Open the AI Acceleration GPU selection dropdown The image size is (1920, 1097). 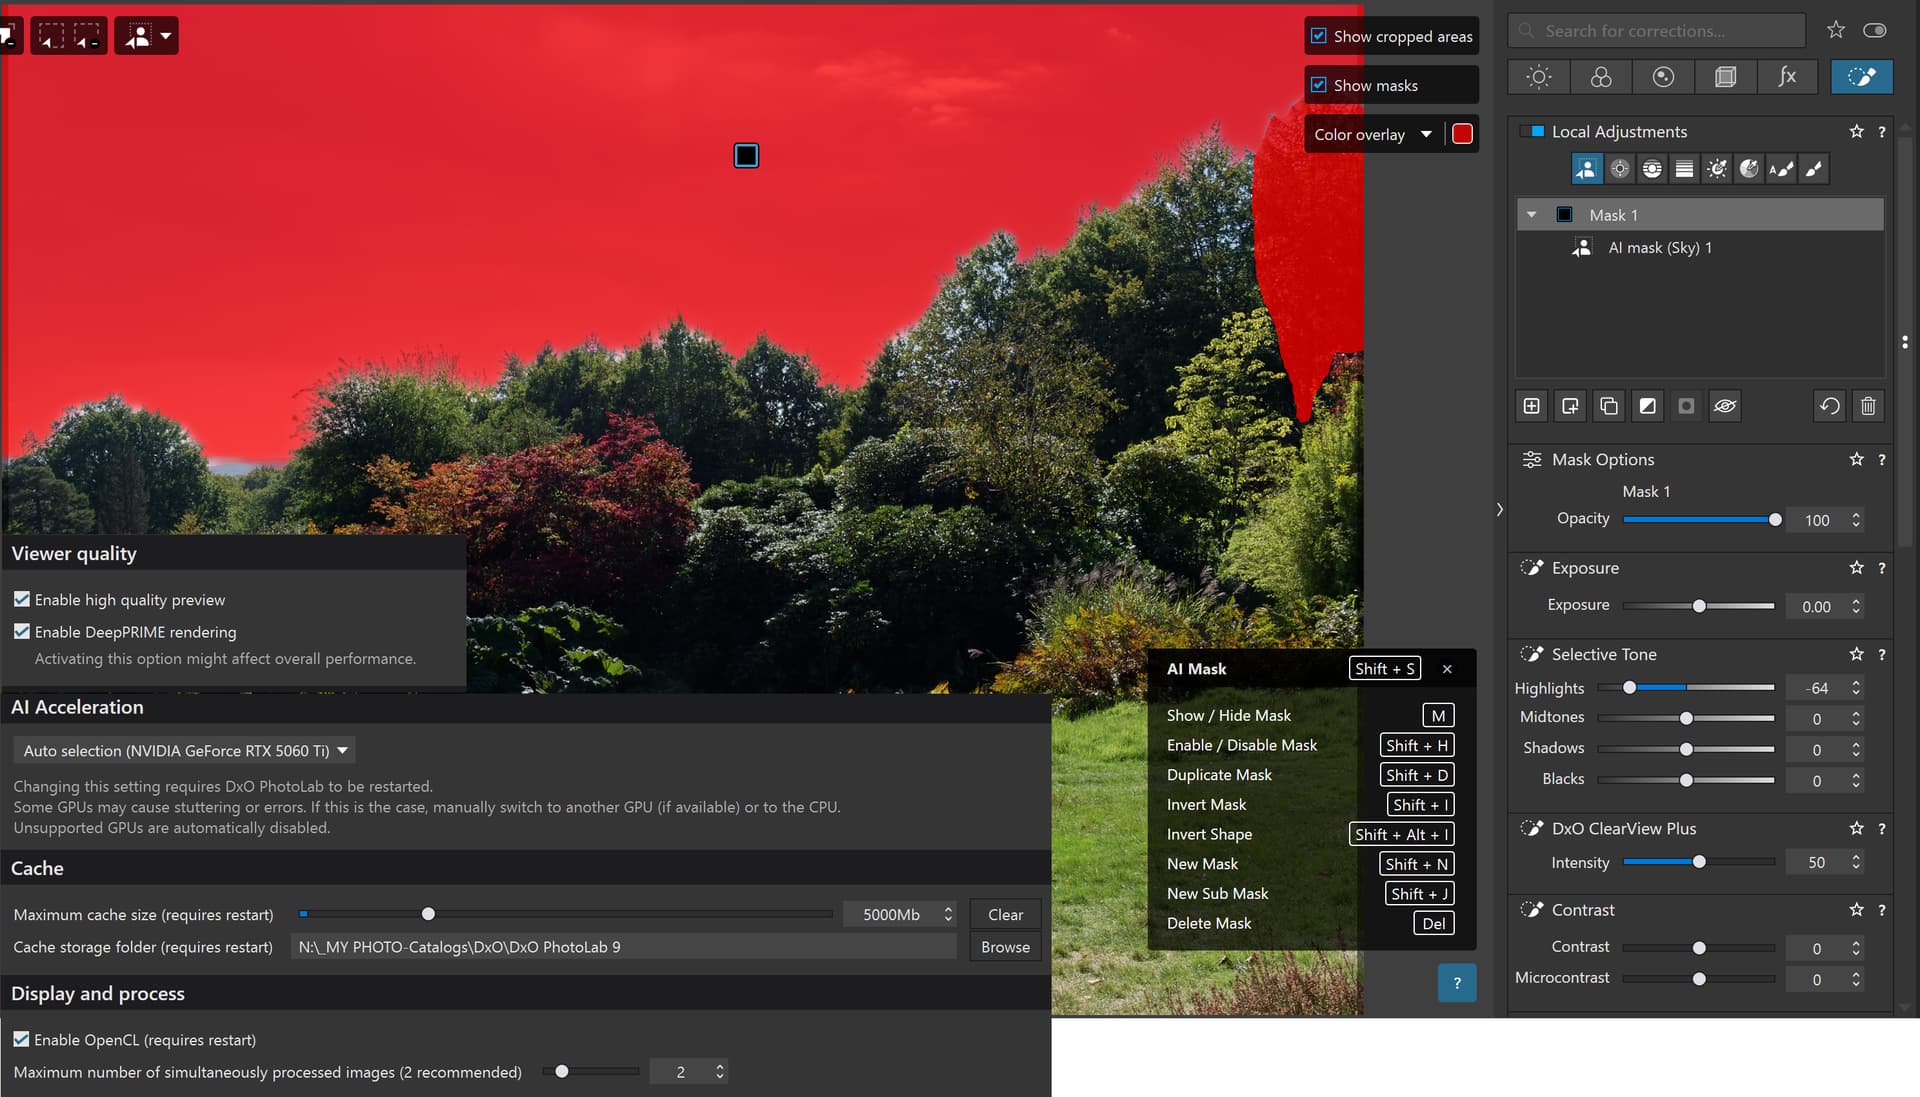(184, 750)
